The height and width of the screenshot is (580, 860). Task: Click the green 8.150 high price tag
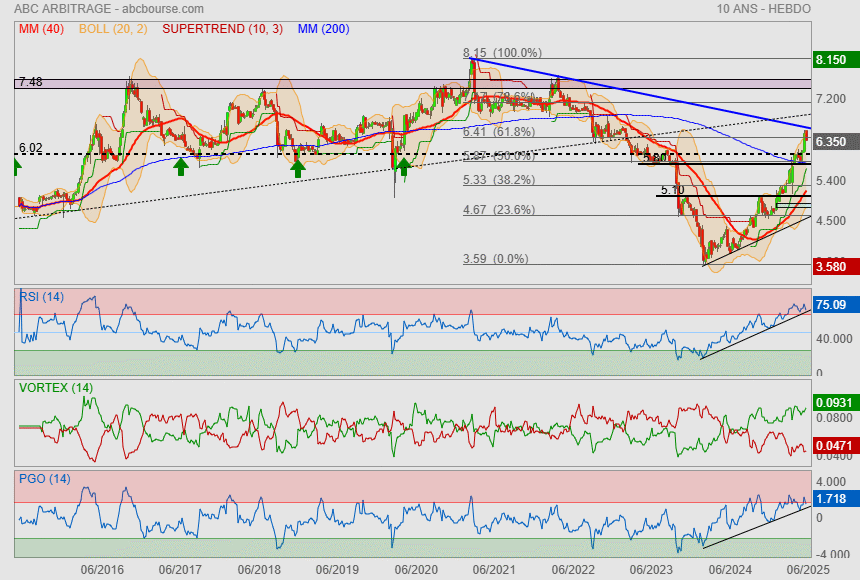[831, 60]
